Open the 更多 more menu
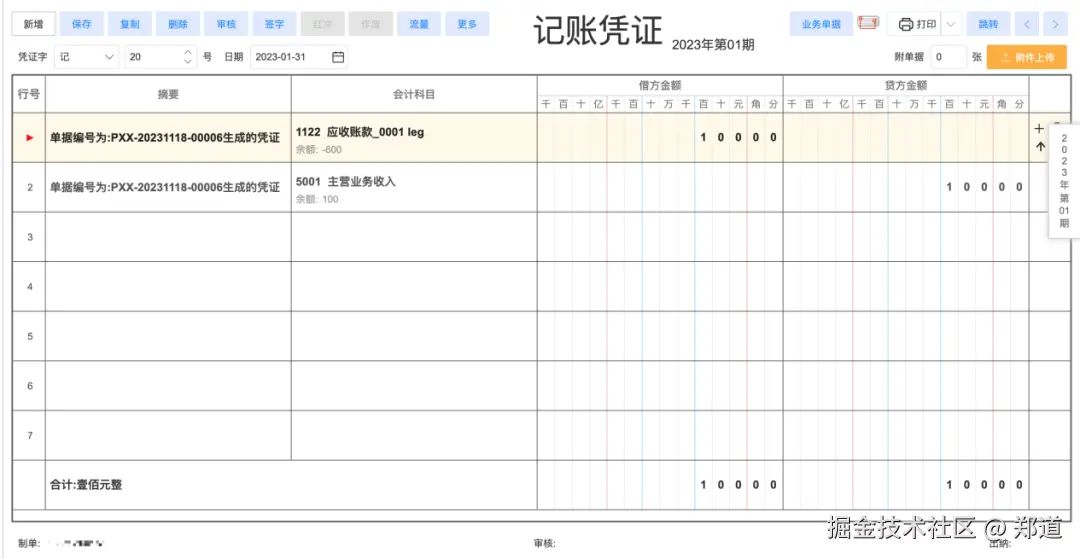 point(467,24)
